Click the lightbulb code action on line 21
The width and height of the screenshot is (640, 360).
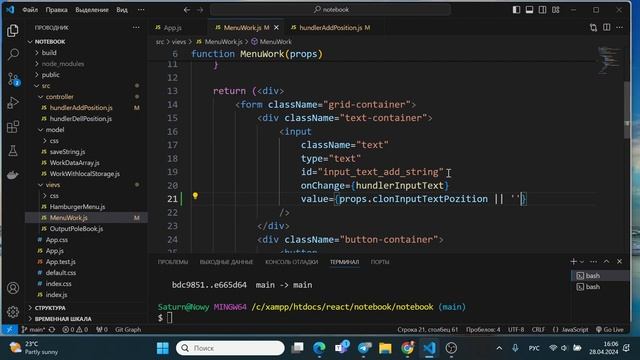pos(195,196)
